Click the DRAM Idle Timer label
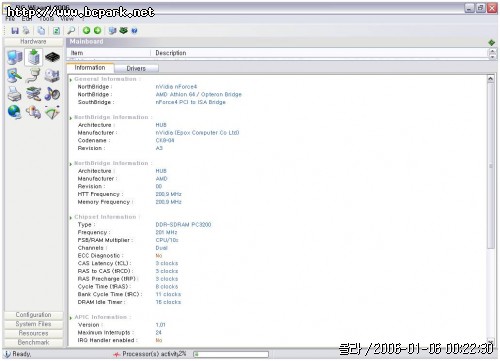 pos(101,302)
